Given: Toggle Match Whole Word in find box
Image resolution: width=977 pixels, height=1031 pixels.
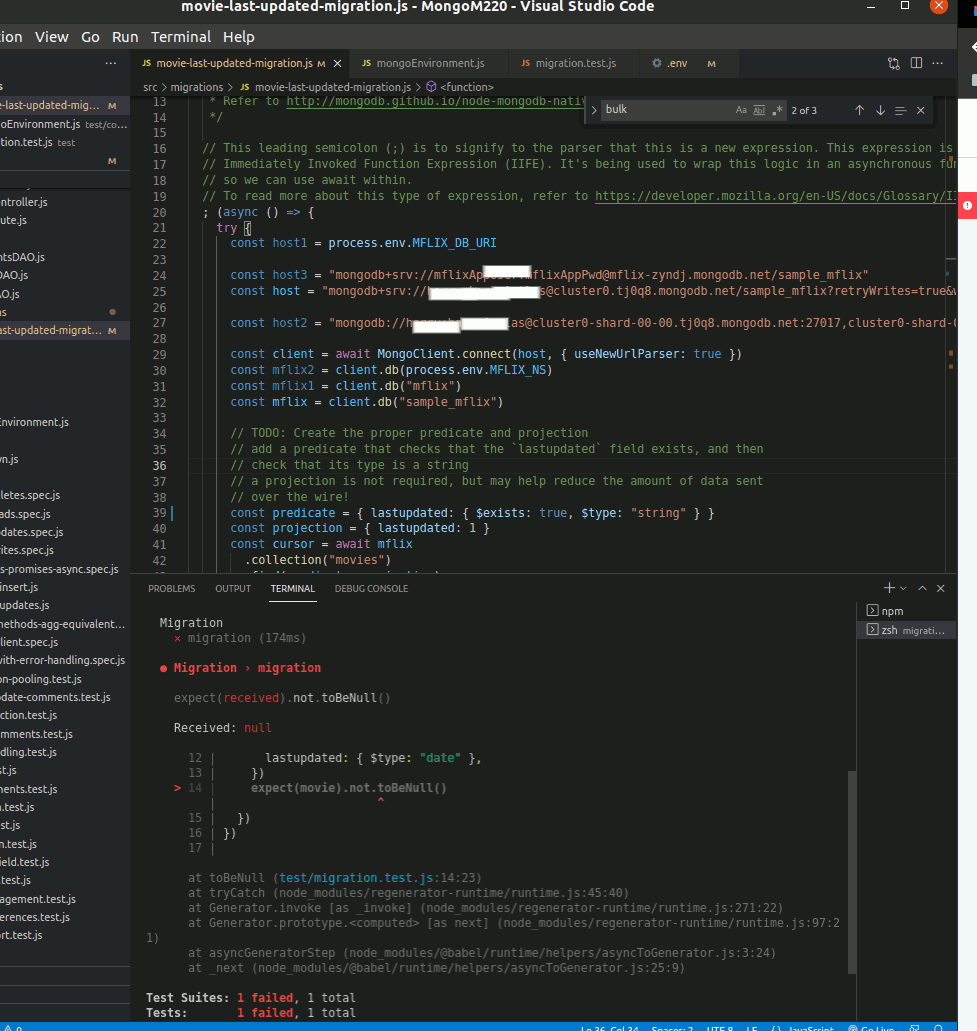Looking at the screenshot, I should pos(759,110).
